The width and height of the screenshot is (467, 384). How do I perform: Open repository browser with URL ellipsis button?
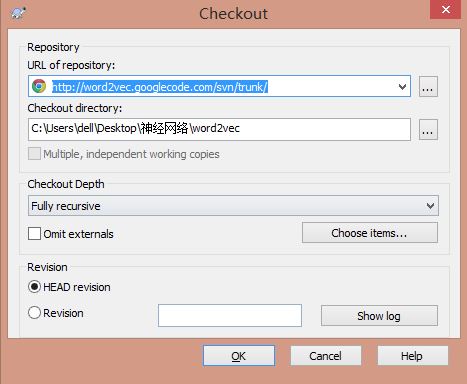(428, 87)
